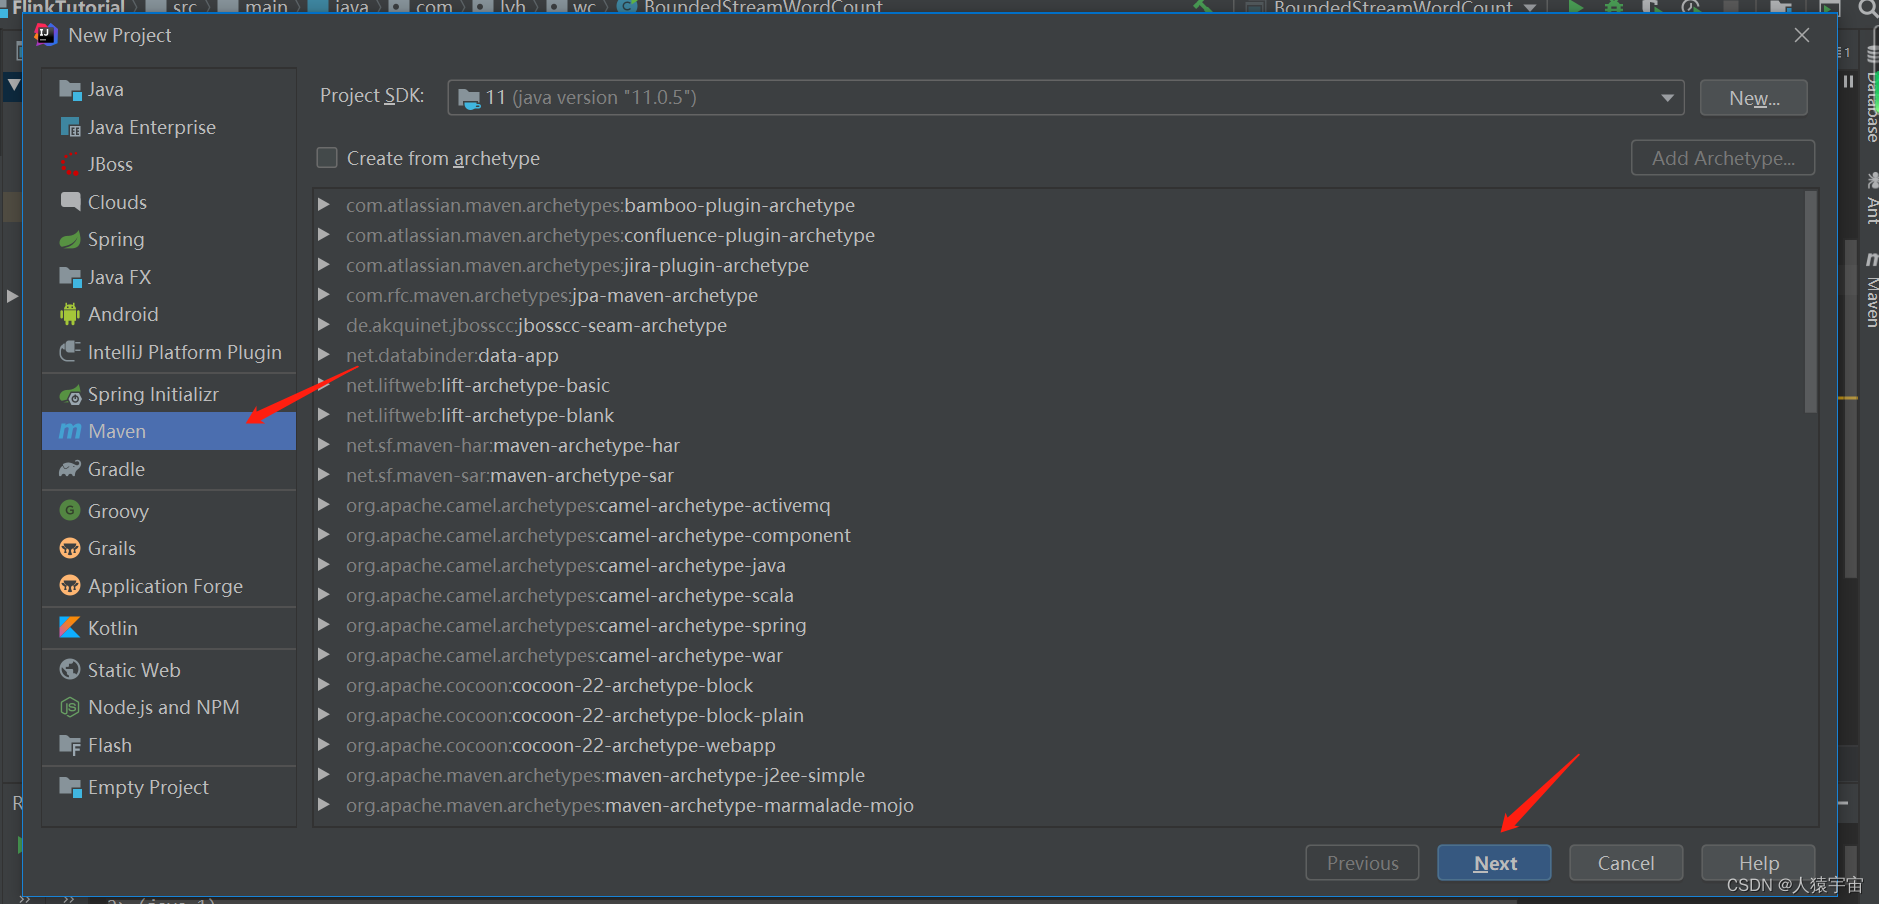The image size is (1879, 904).
Task: Expand jpa-maven-archetype entry
Action: click(324, 294)
